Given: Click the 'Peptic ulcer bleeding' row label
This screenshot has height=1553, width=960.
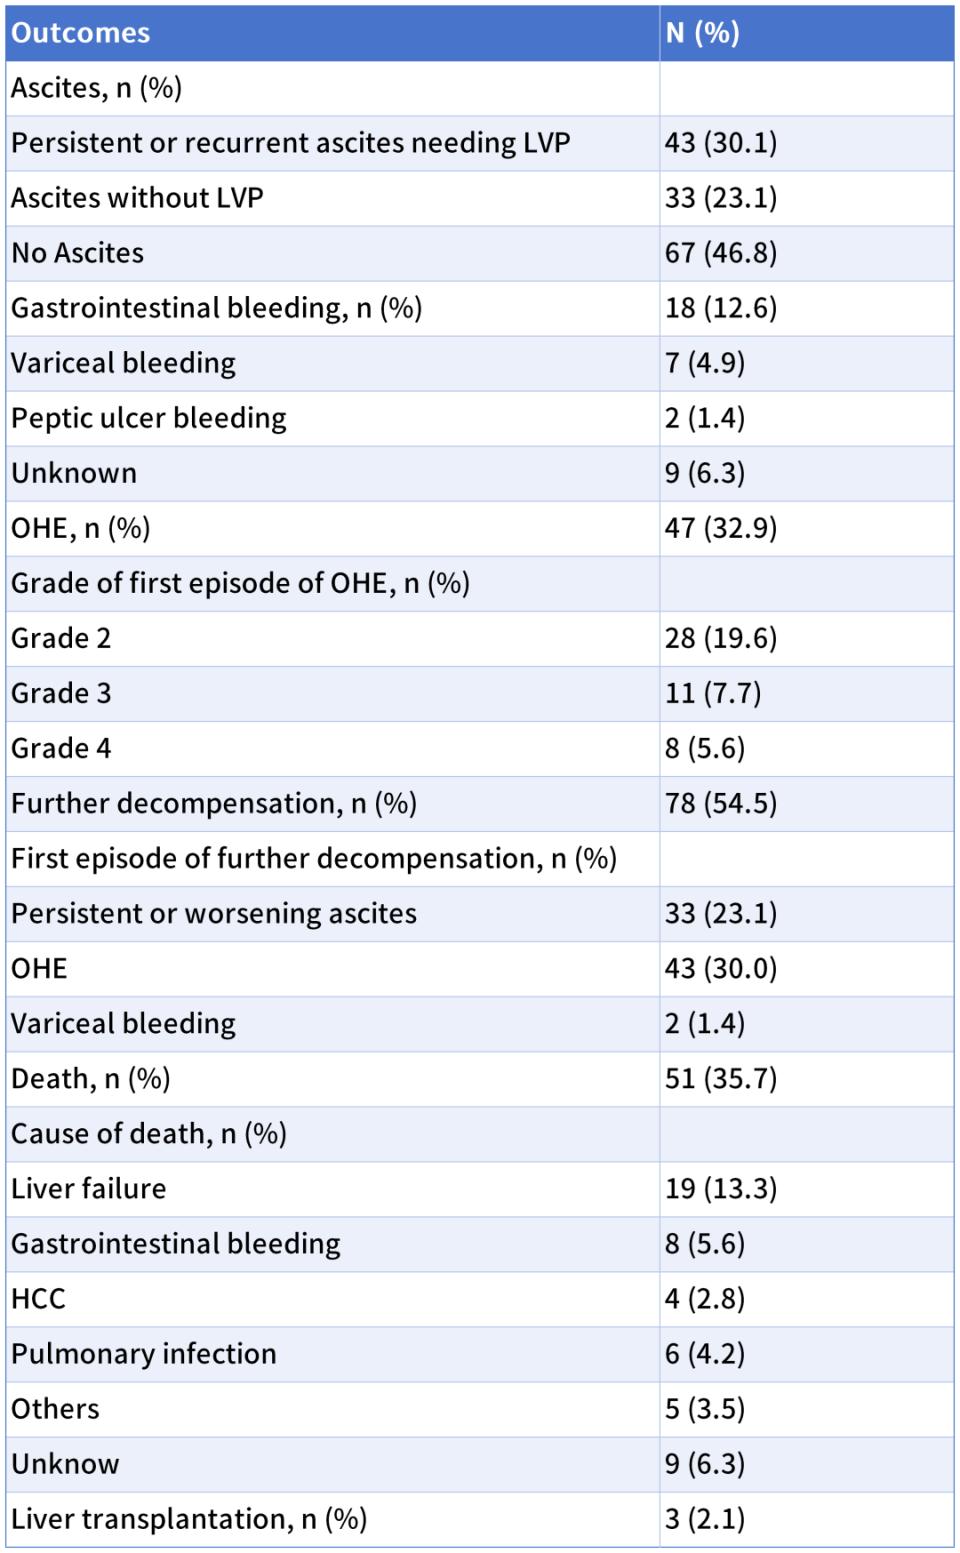Looking at the screenshot, I should [149, 418].
